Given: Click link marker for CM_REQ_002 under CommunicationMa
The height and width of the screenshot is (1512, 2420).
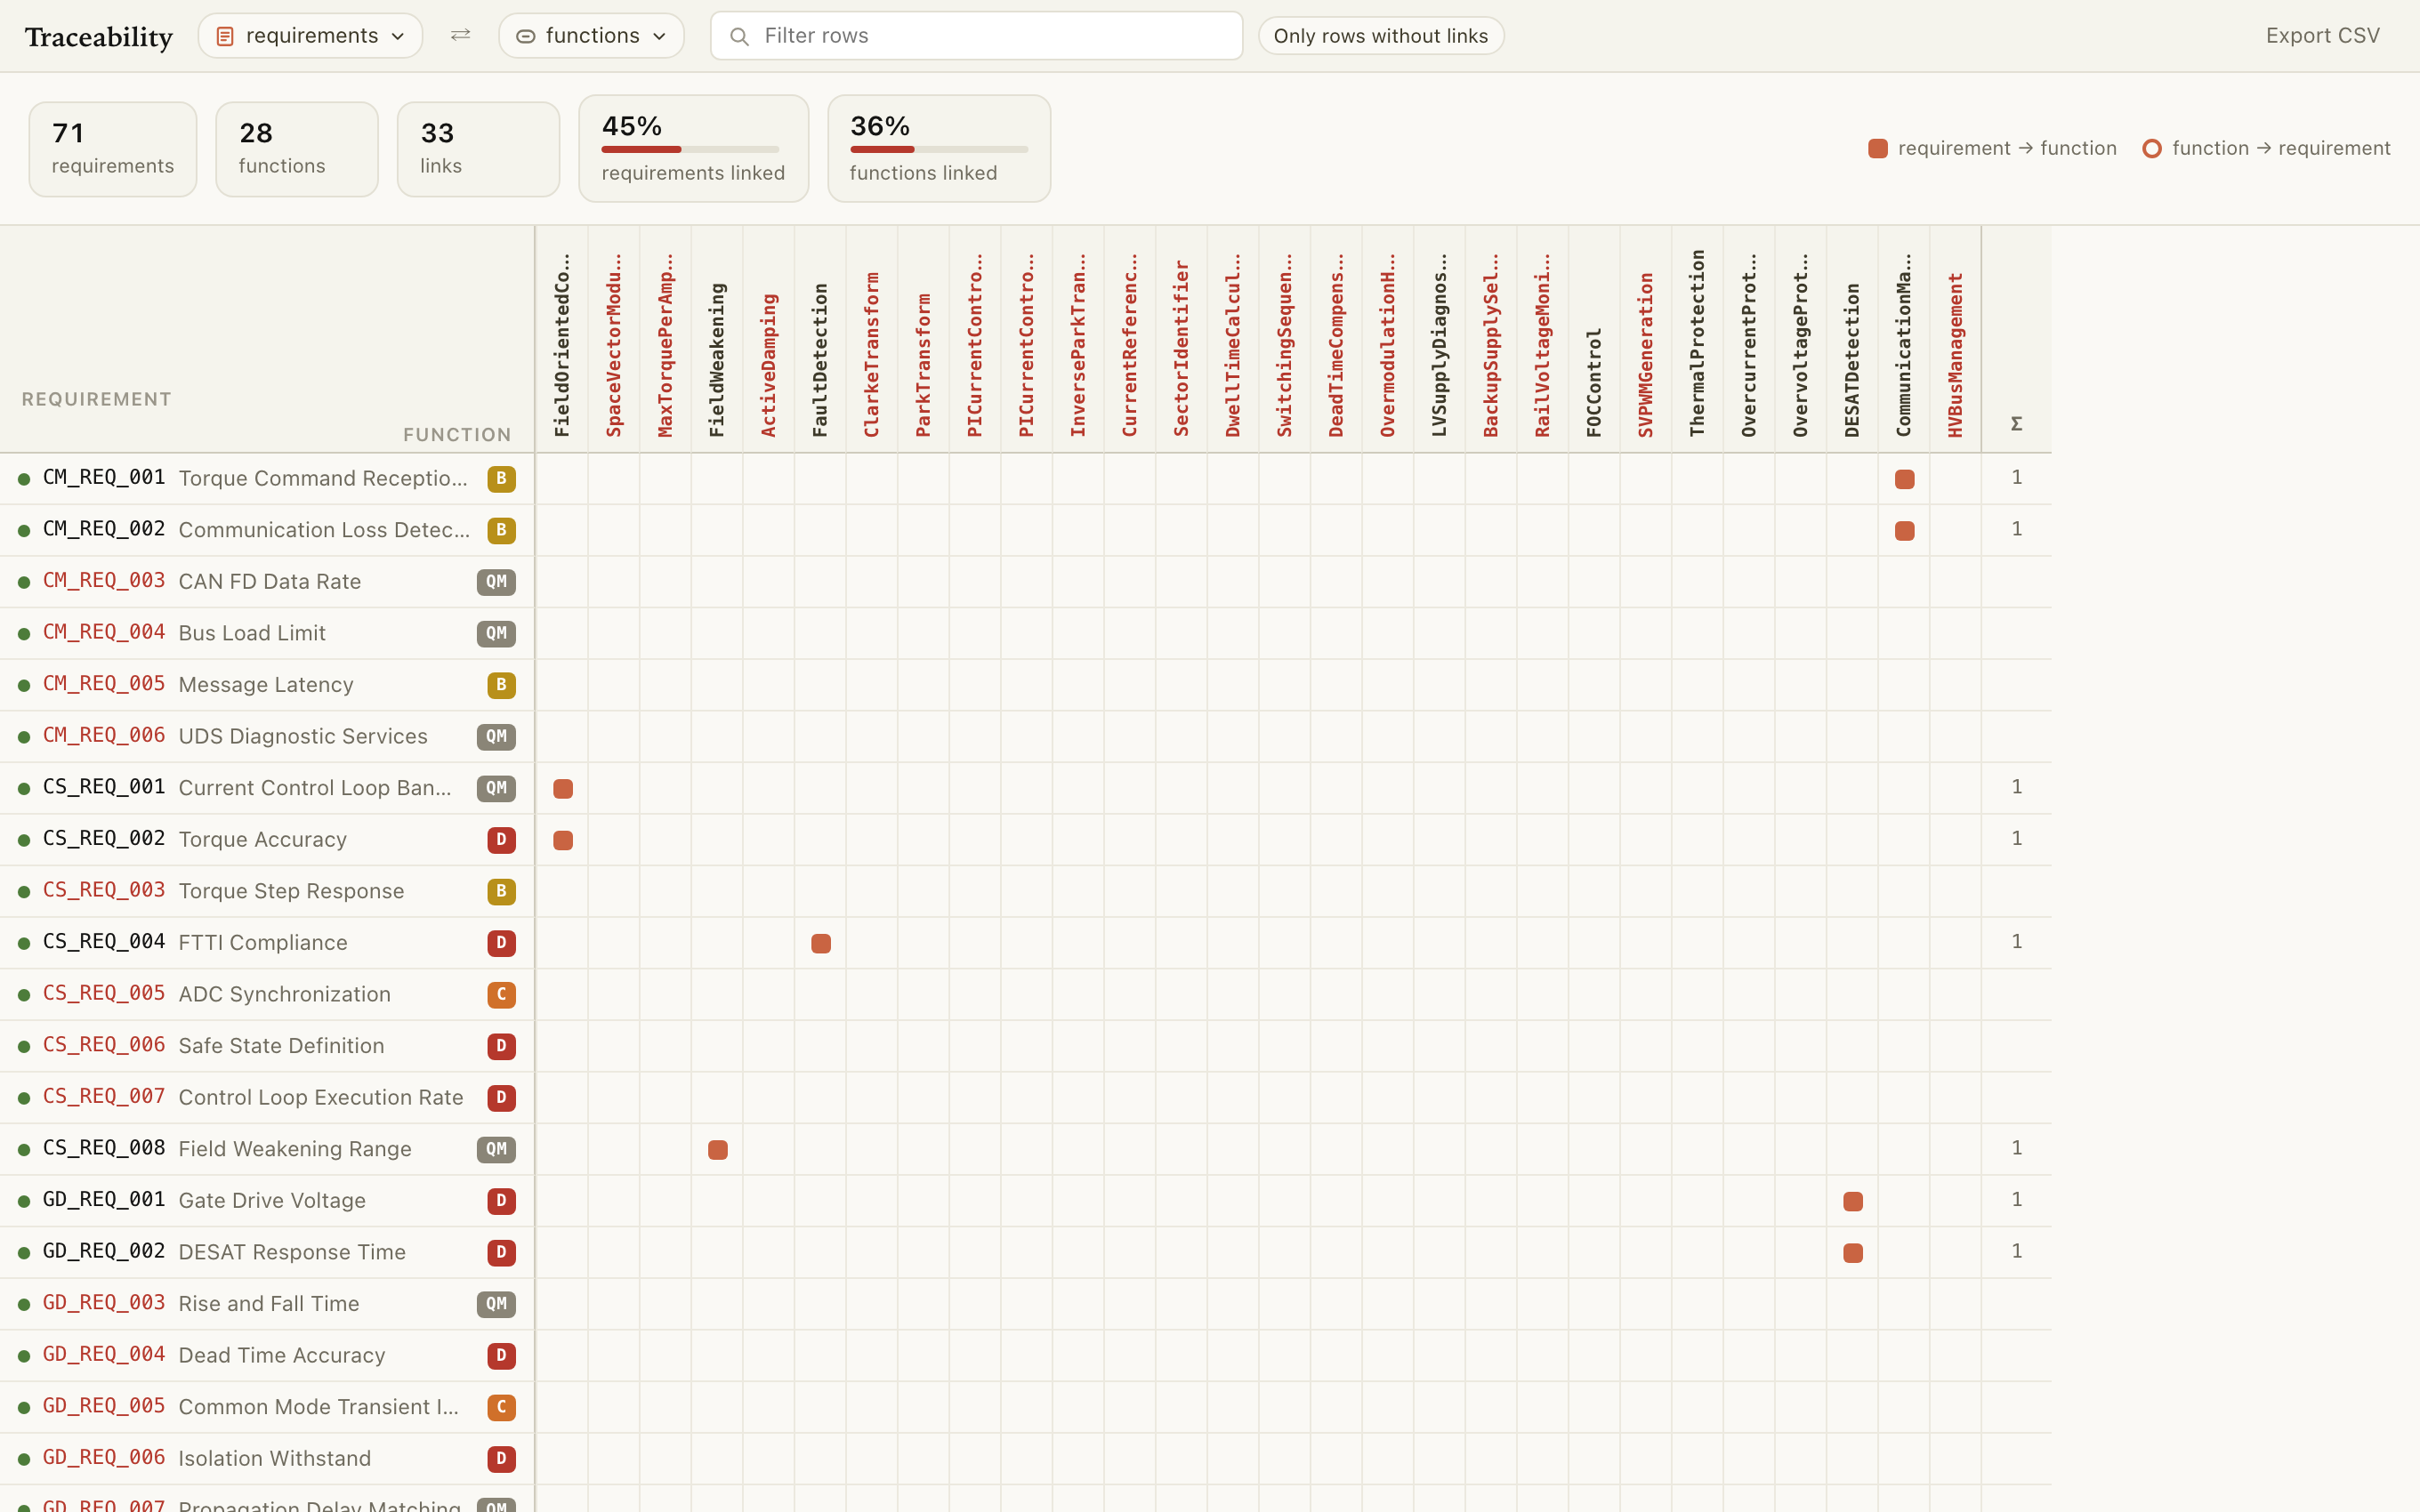Looking at the screenshot, I should 1904,530.
